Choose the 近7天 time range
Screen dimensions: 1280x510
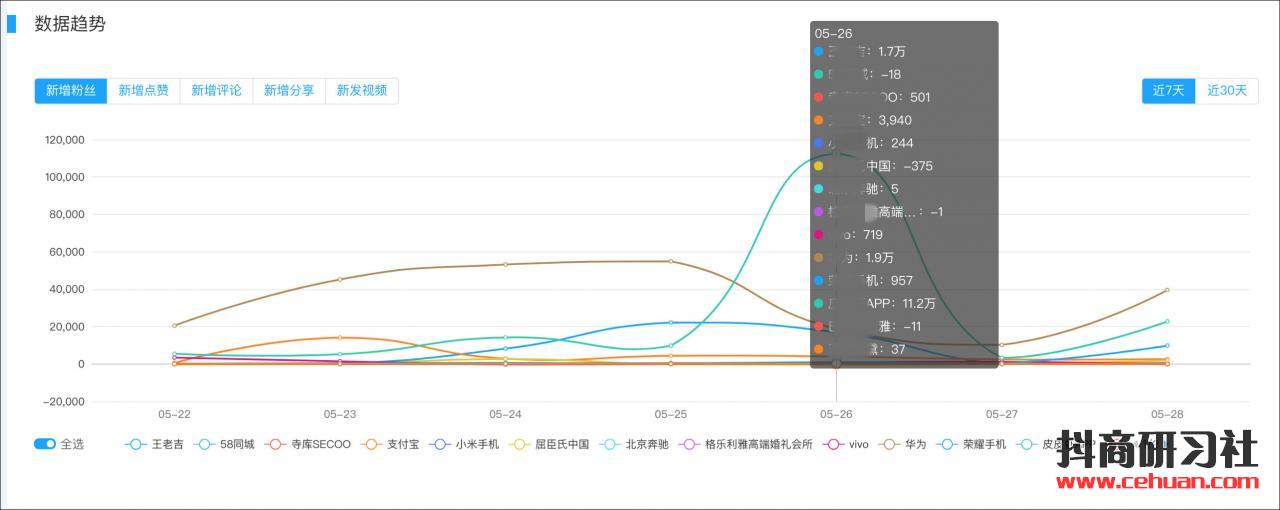click(1168, 91)
